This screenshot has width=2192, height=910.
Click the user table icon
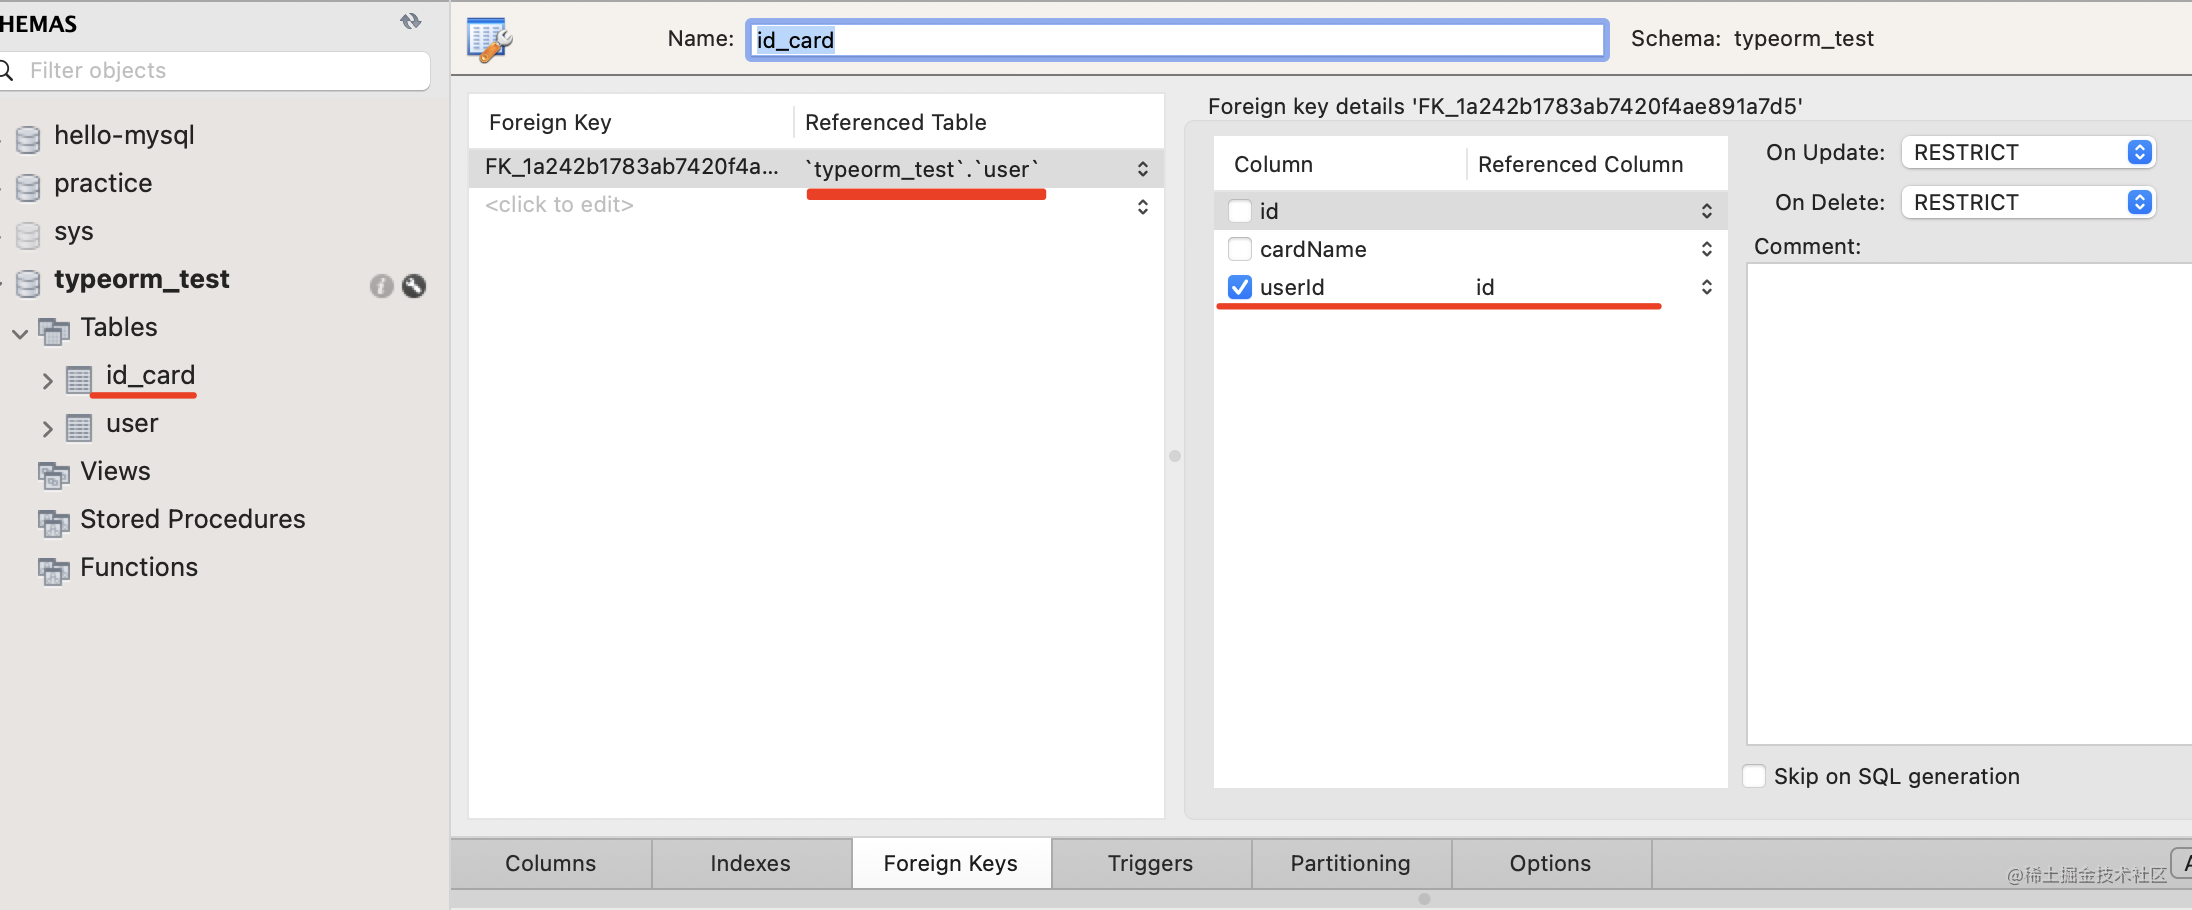79,428
